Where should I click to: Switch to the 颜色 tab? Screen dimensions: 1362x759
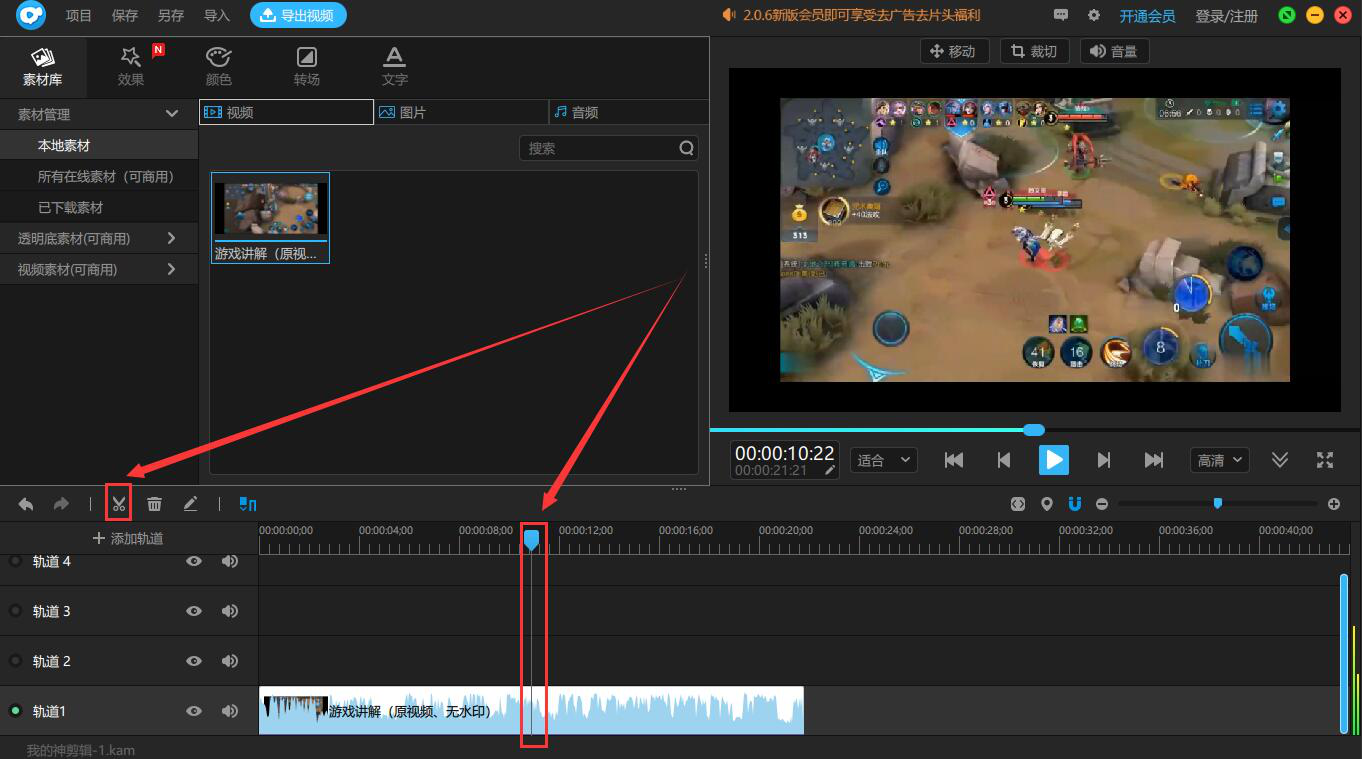(x=219, y=65)
